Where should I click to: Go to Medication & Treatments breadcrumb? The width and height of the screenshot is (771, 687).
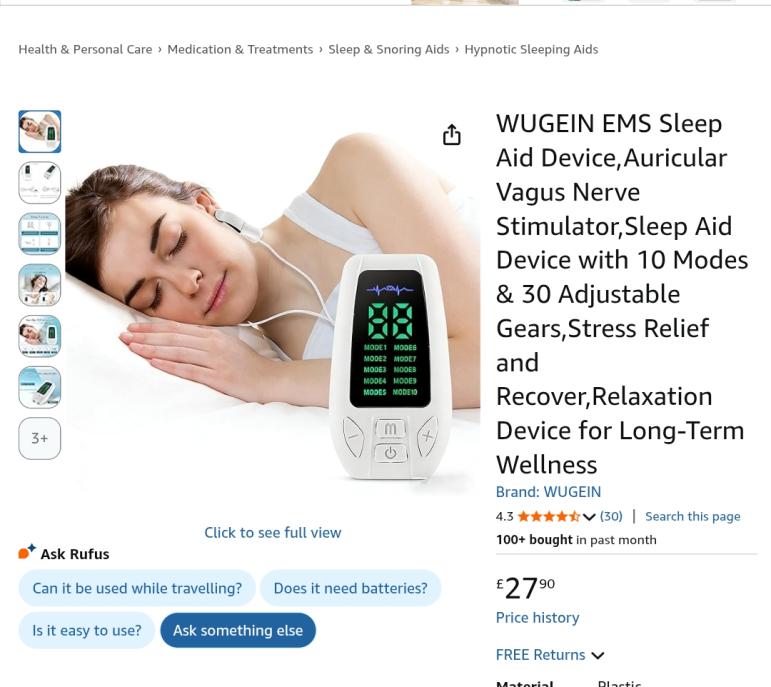point(240,50)
